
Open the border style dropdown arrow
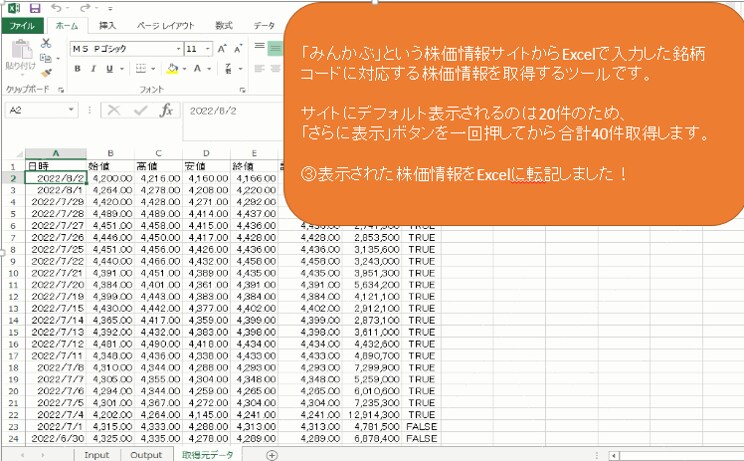coord(153,69)
